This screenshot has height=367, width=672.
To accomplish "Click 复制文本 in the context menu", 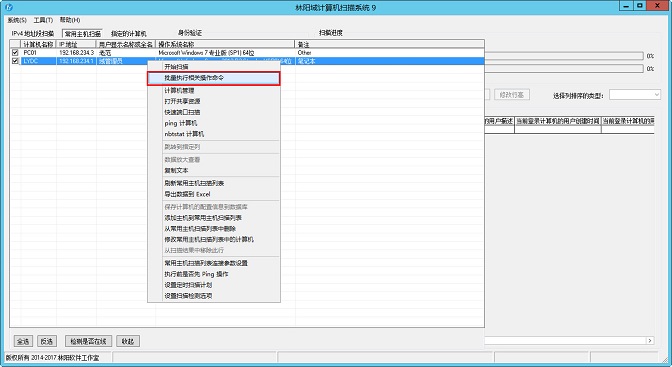I will click(x=176, y=170).
